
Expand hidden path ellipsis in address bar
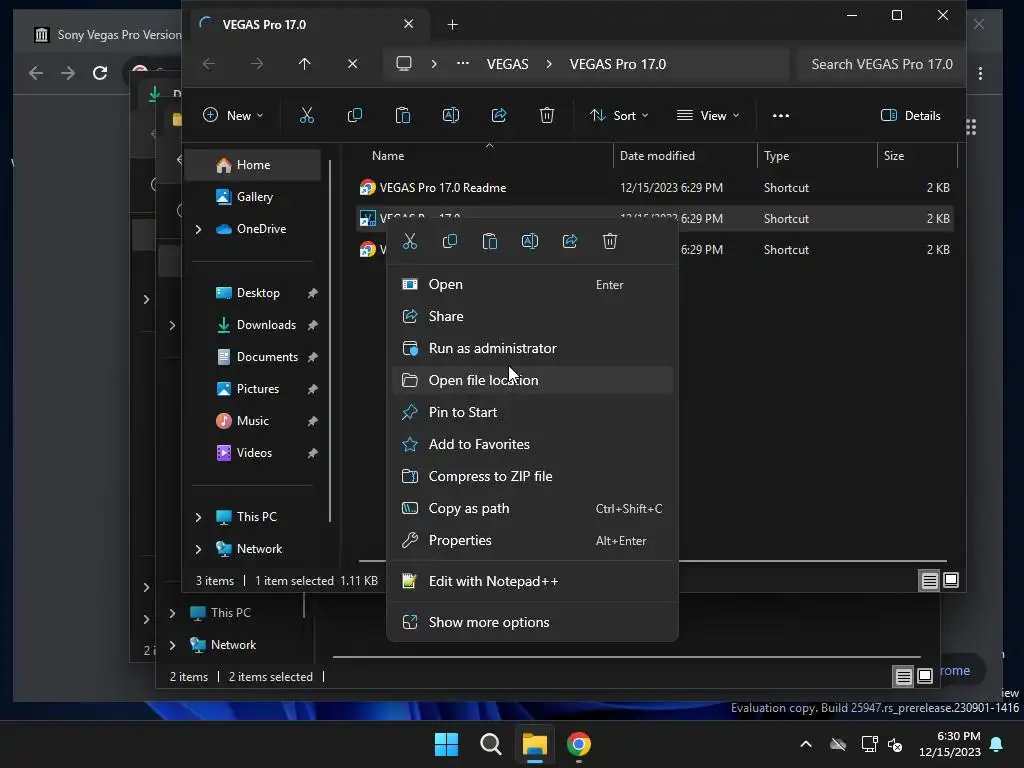463,64
